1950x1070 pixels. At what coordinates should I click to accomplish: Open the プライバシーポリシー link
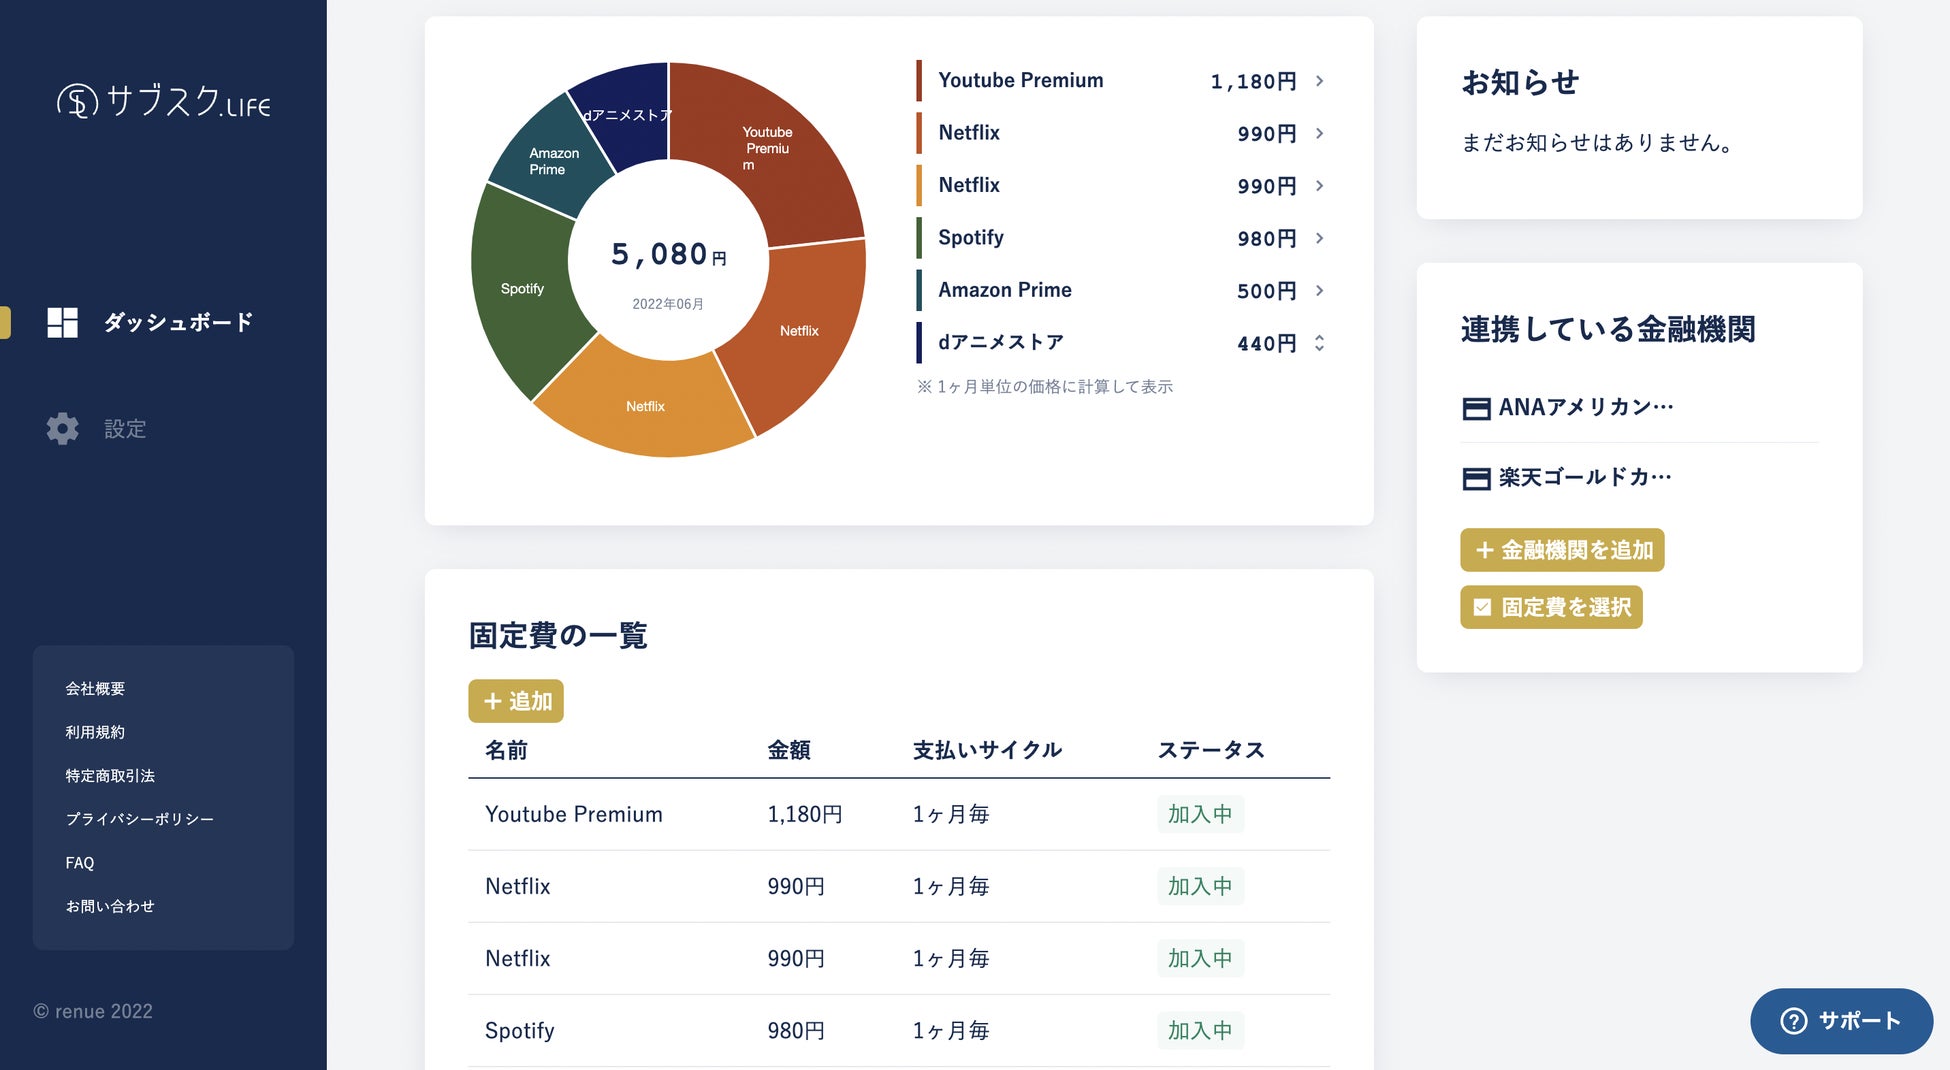[x=140, y=819]
